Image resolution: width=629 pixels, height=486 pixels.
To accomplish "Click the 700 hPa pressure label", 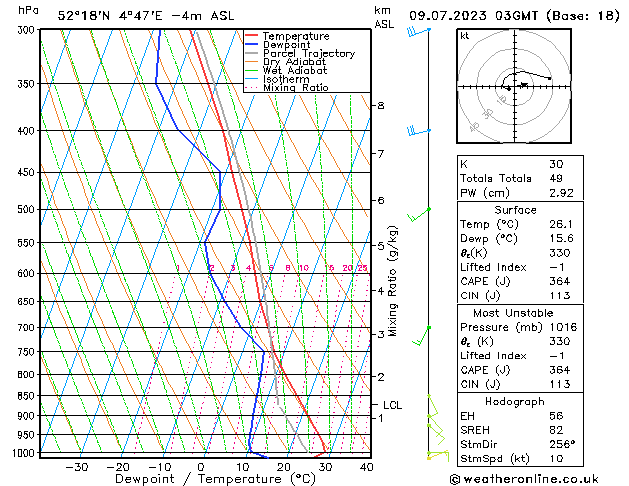I will point(28,328).
